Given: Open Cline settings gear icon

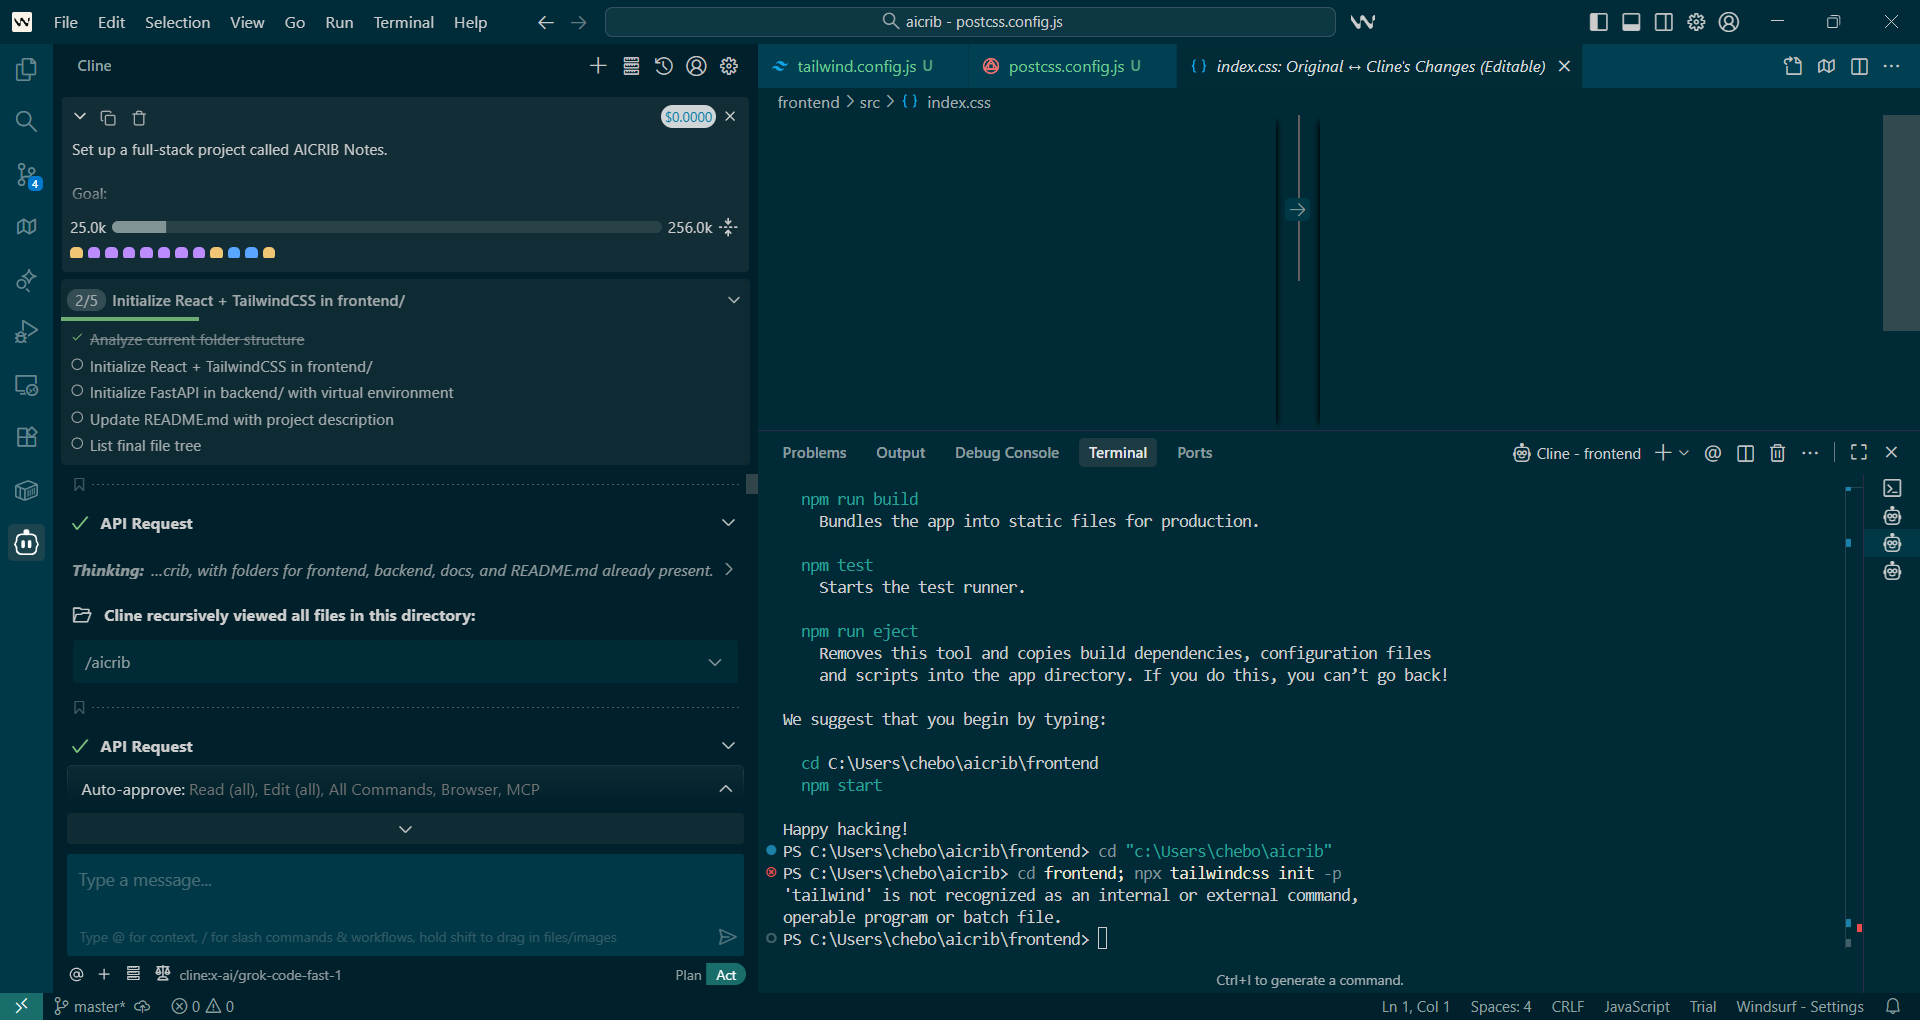Looking at the screenshot, I should click(729, 66).
